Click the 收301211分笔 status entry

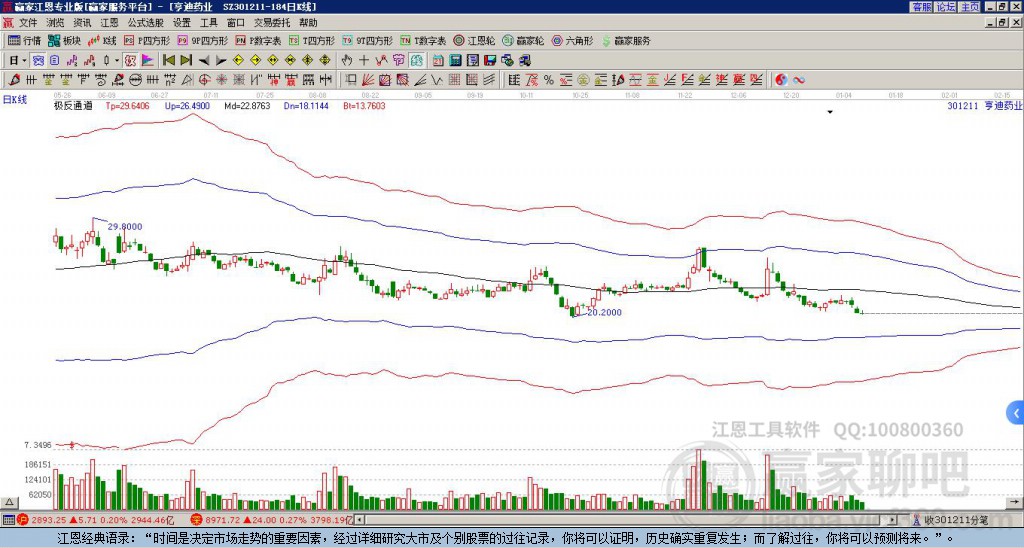tap(950, 520)
